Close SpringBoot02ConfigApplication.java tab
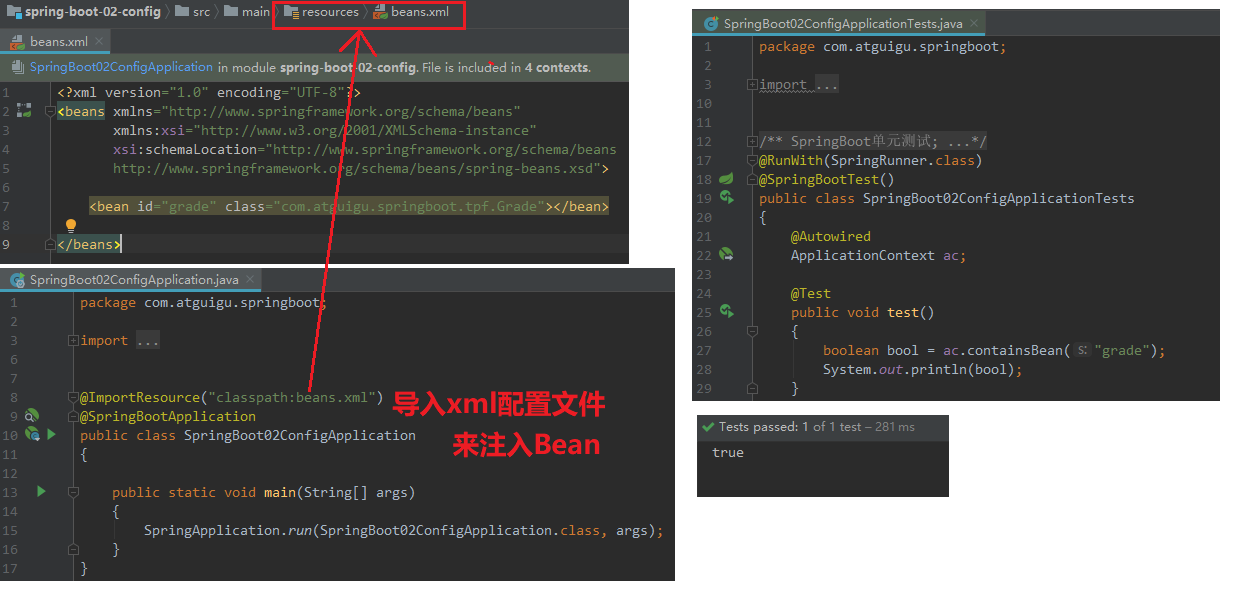The image size is (1243, 599). [x=249, y=280]
